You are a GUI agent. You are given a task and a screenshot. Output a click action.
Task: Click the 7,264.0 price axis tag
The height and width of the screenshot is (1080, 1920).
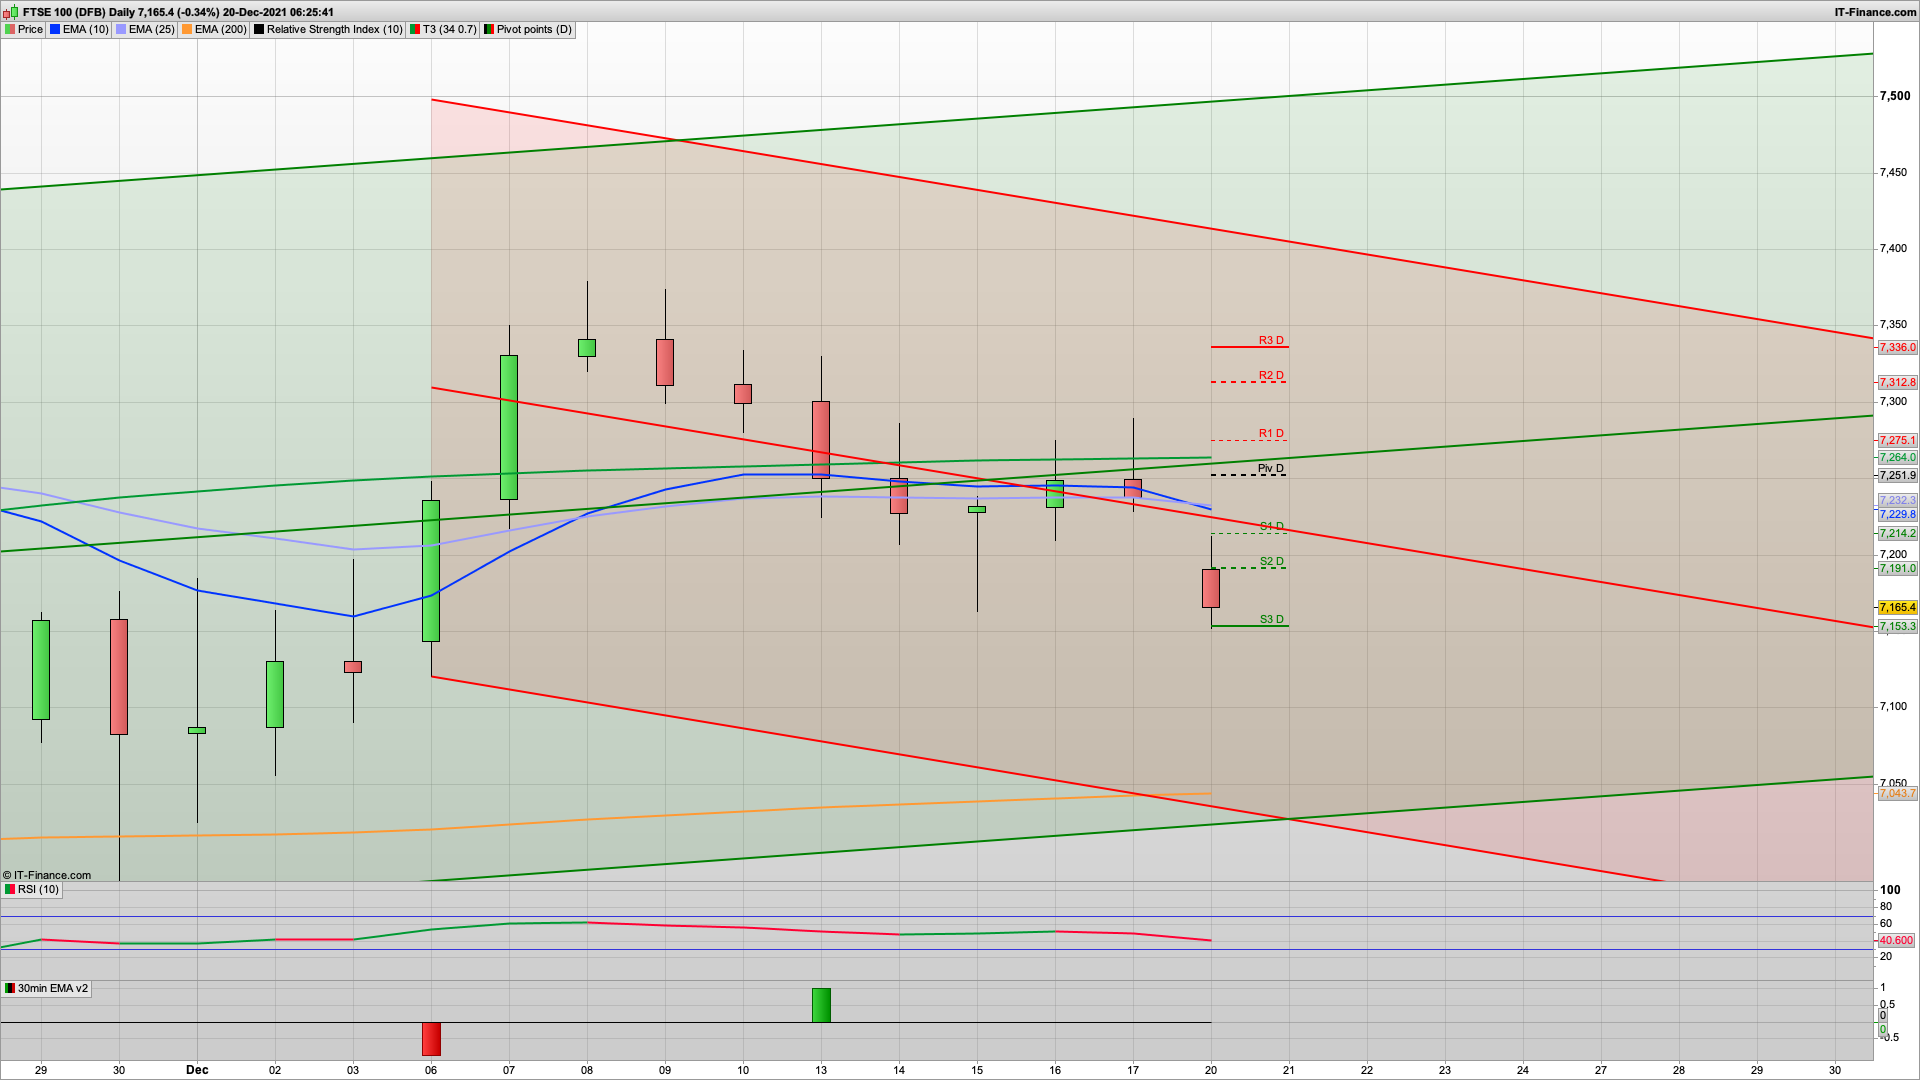pyautogui.click(x=1897, y=457)
